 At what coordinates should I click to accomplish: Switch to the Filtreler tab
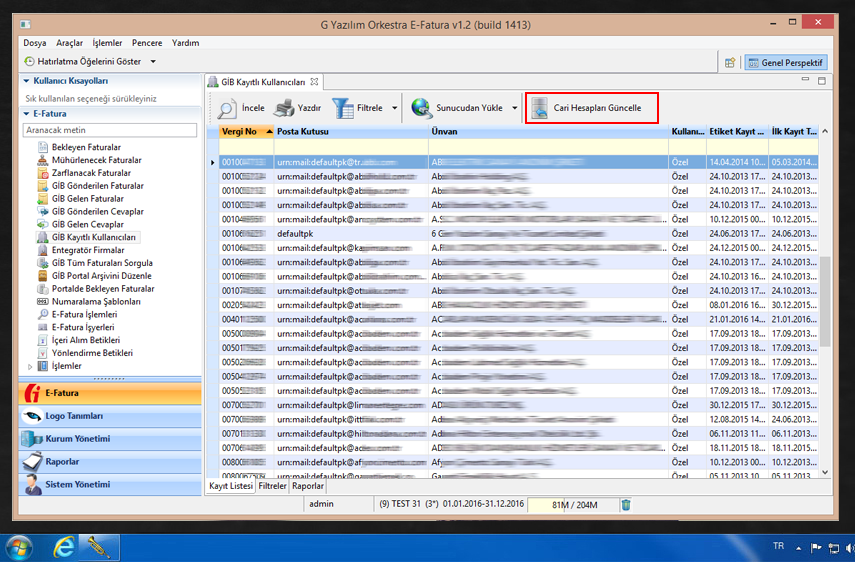272,486
